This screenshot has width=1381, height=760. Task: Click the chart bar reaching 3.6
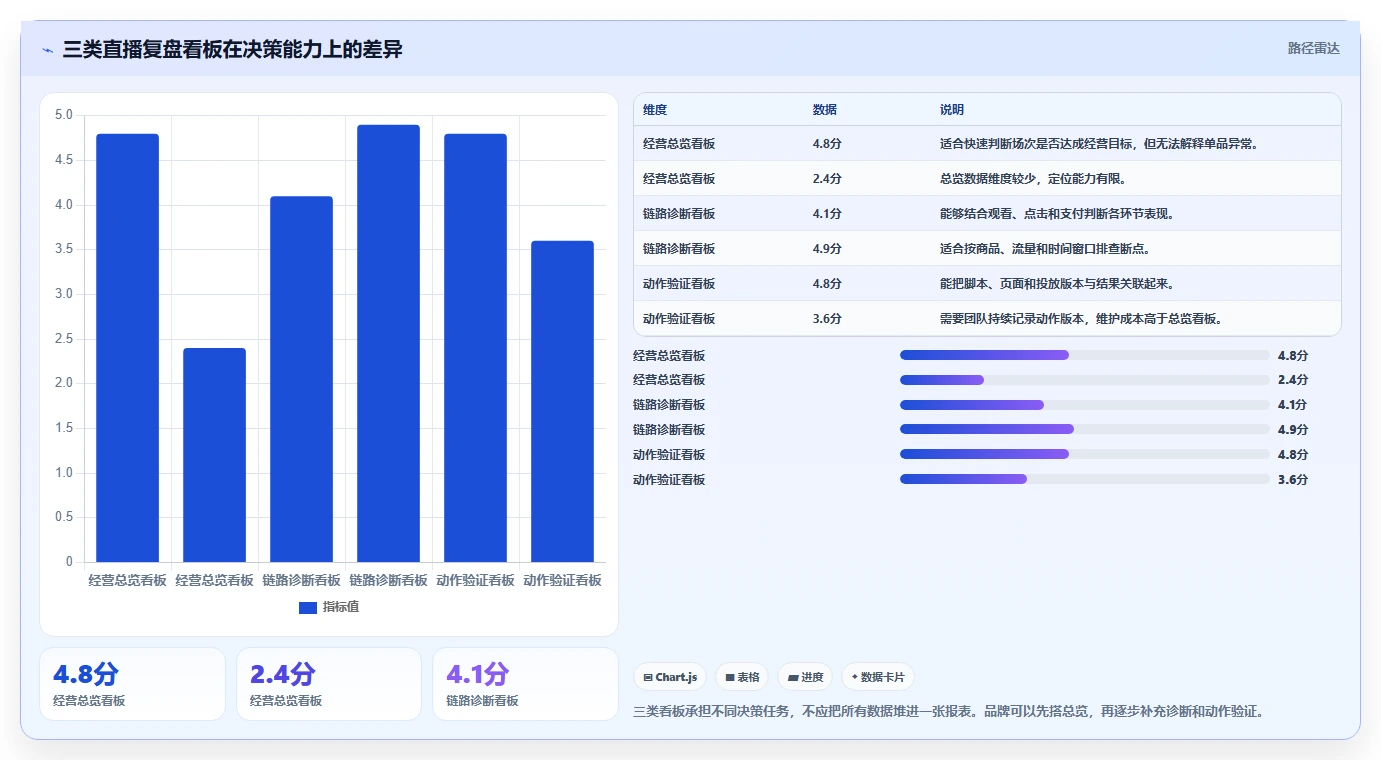(562, 401)
